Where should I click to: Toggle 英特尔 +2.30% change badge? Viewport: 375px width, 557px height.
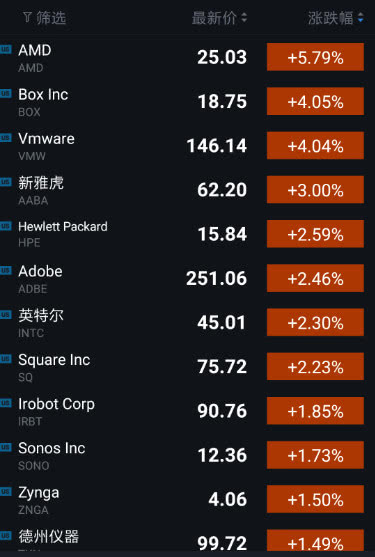pyautogui.click(x=315, y=322)
